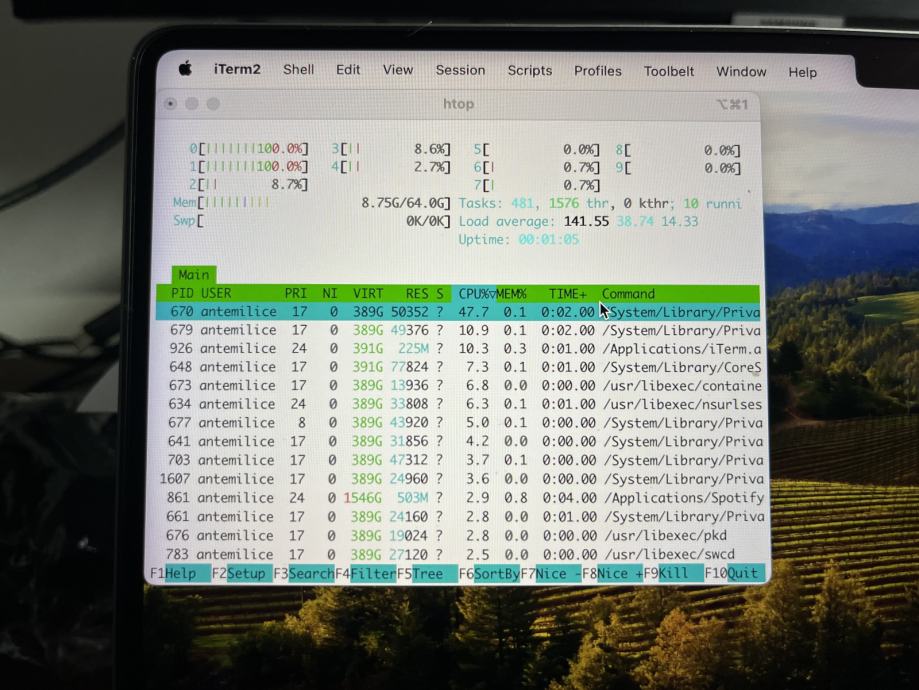Select process row with PID 677
Viewport: 919px width, 690px height.
coord(458,423)
